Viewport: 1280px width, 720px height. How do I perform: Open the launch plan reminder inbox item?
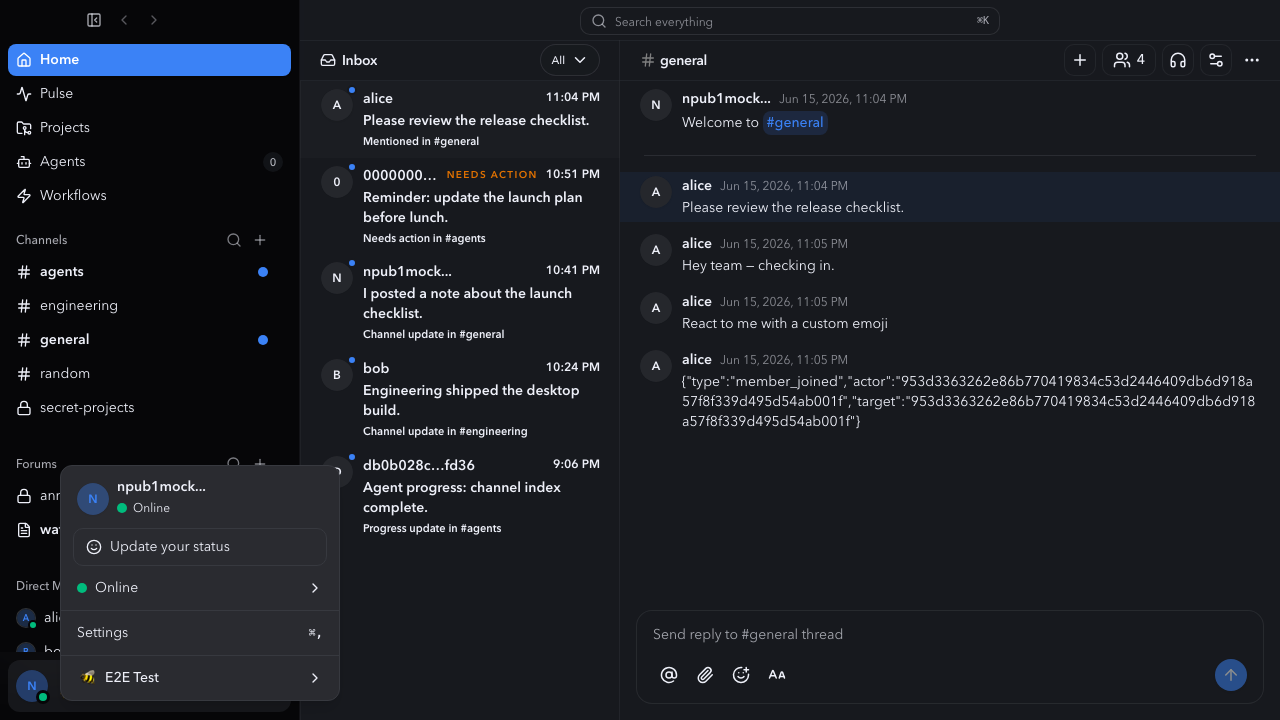(460, 205)
